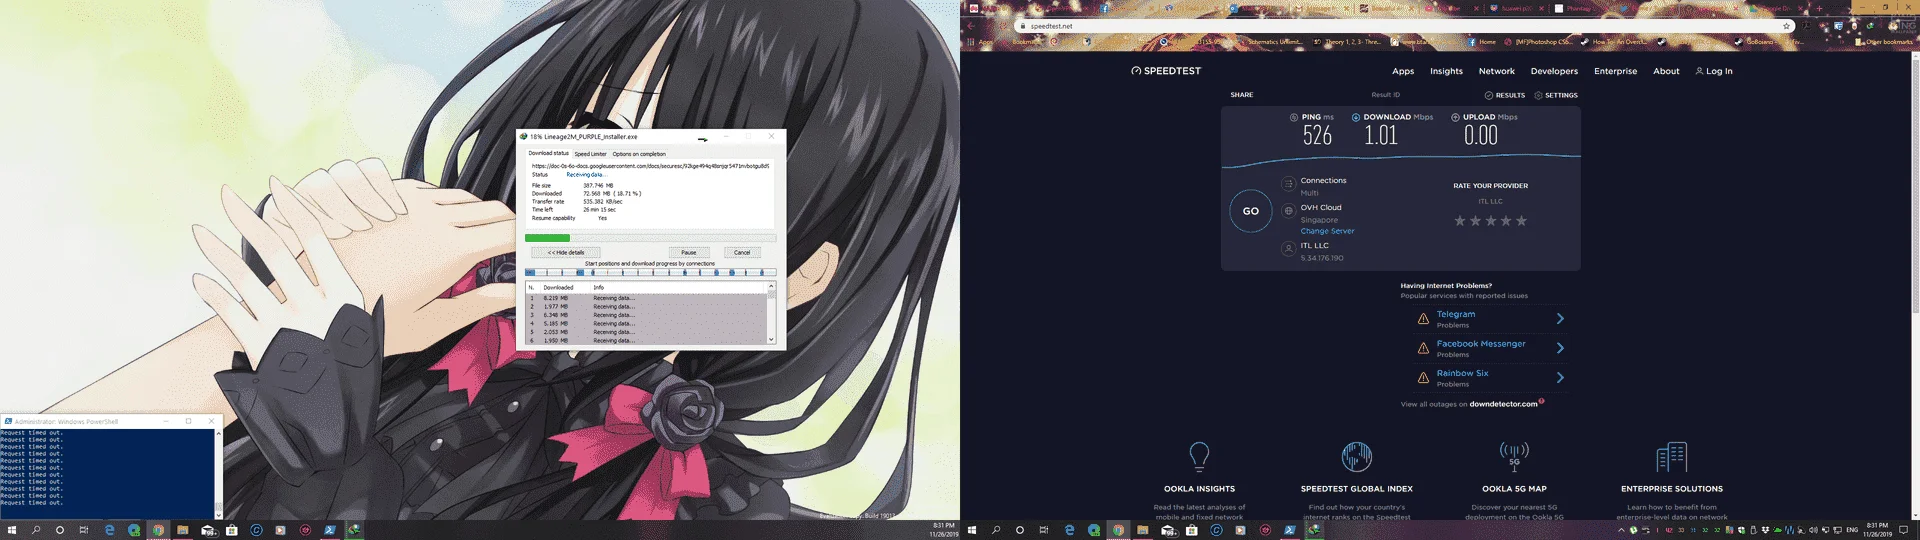Image resolution: width=1920 pixels, height=540 pixels.
Task: Click the Ookla Insights lightbulb icon
Action: tap(1199, 456)
